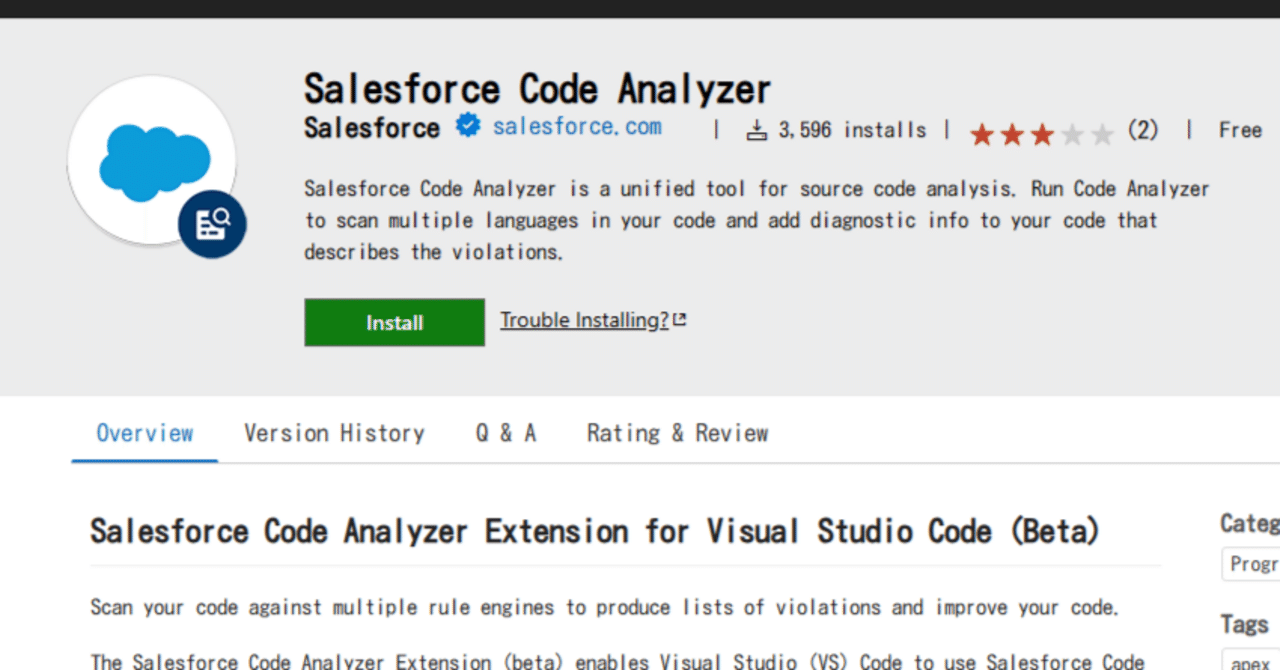The width and height of the screenshot is (1280, 670).
Task: Click the 3,596 installs count
Action: pyautogui.click(x=851, y=129)
